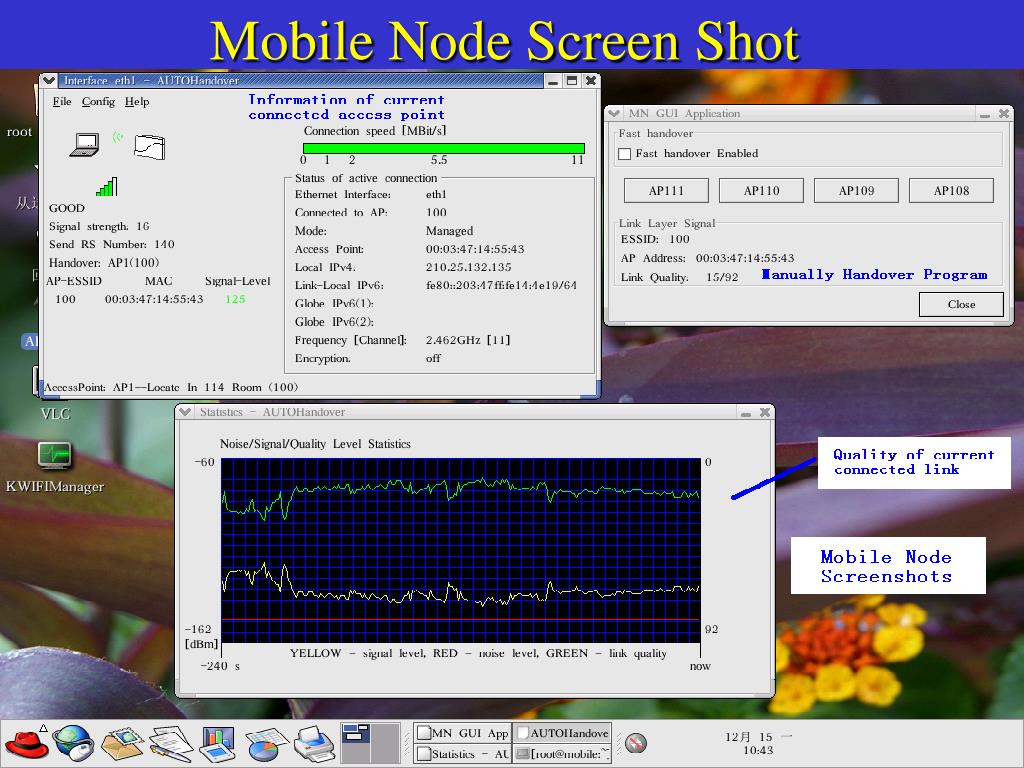Click the MAC address 00:03:47:14:55:43 in AP list
Screen dimensions: 1024x768
(x=154, y=299)
